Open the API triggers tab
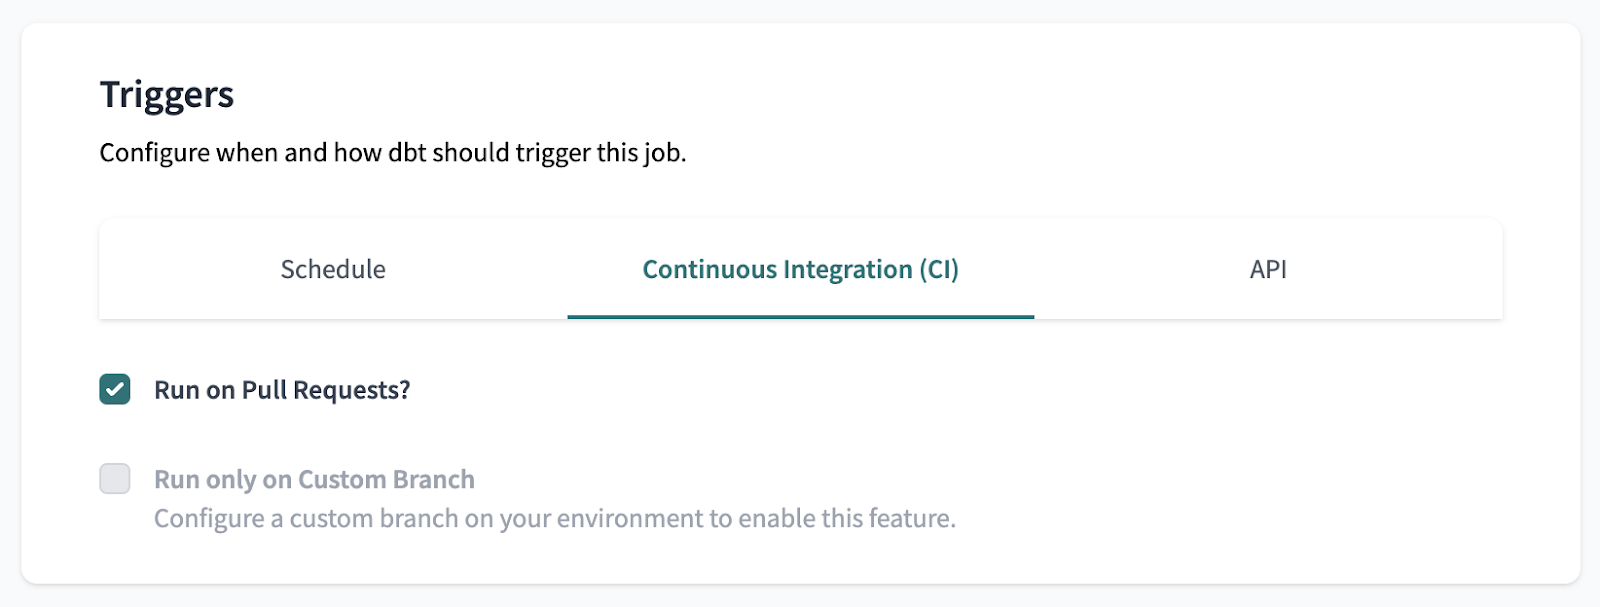 pyautogui.click(x=1267, y=269)
